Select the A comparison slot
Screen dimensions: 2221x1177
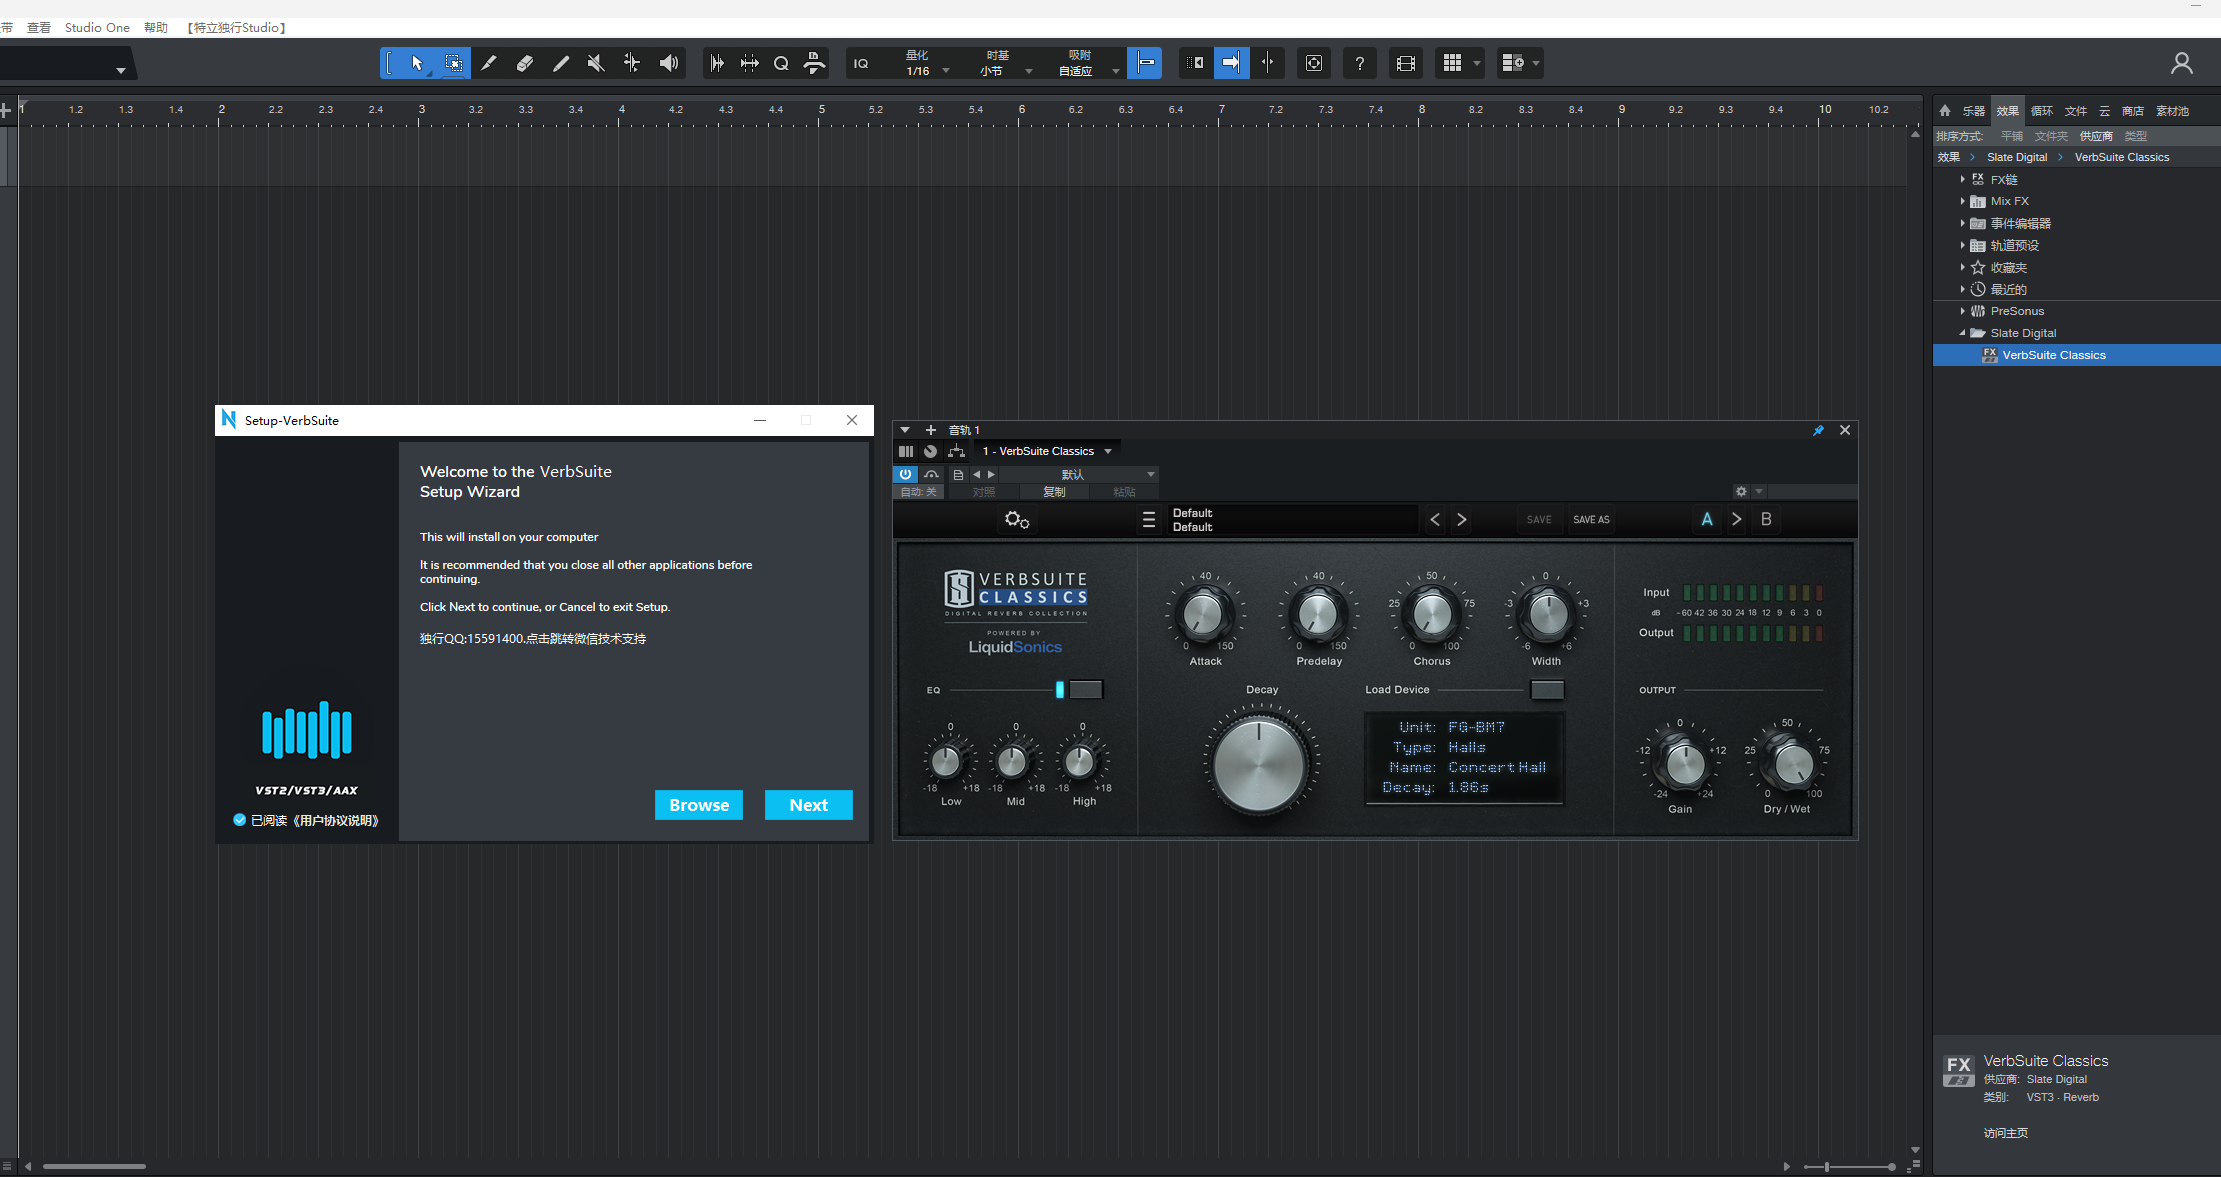click(1707, 519)
